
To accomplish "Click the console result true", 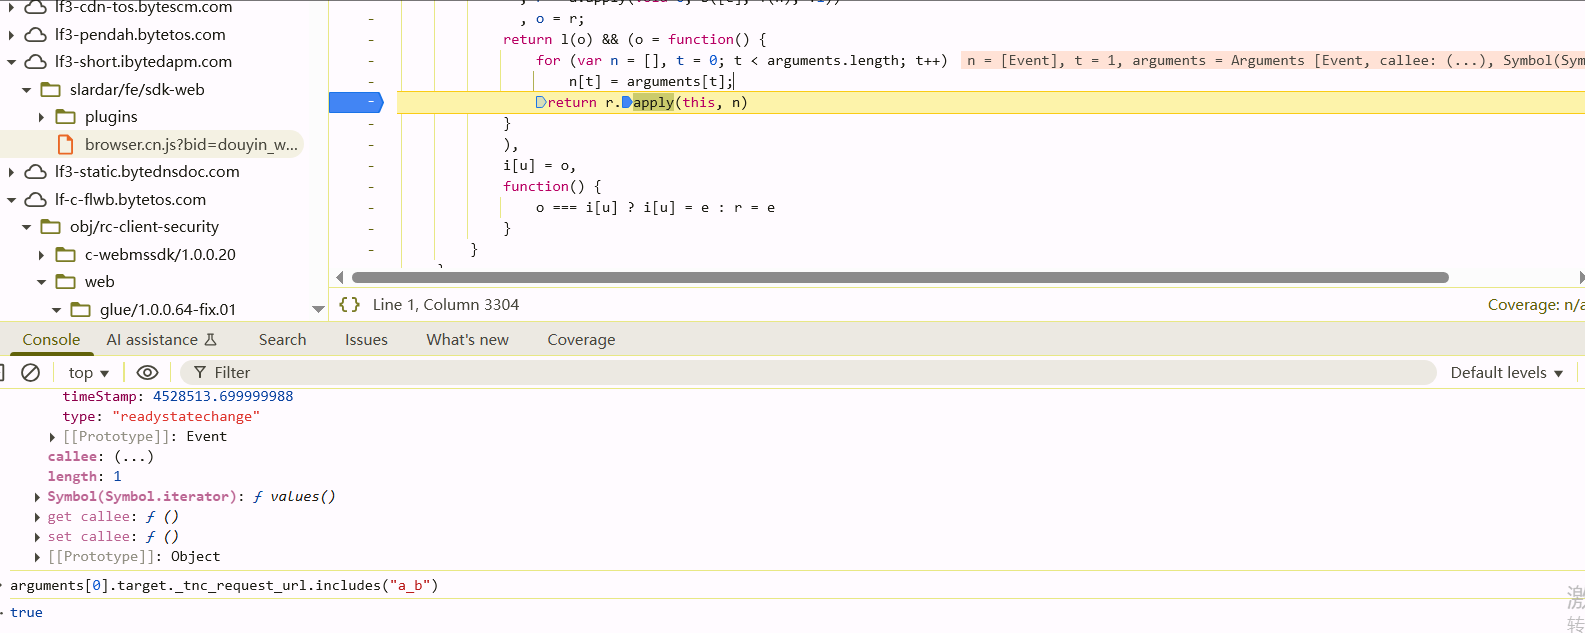I will (x=26, y=613).
